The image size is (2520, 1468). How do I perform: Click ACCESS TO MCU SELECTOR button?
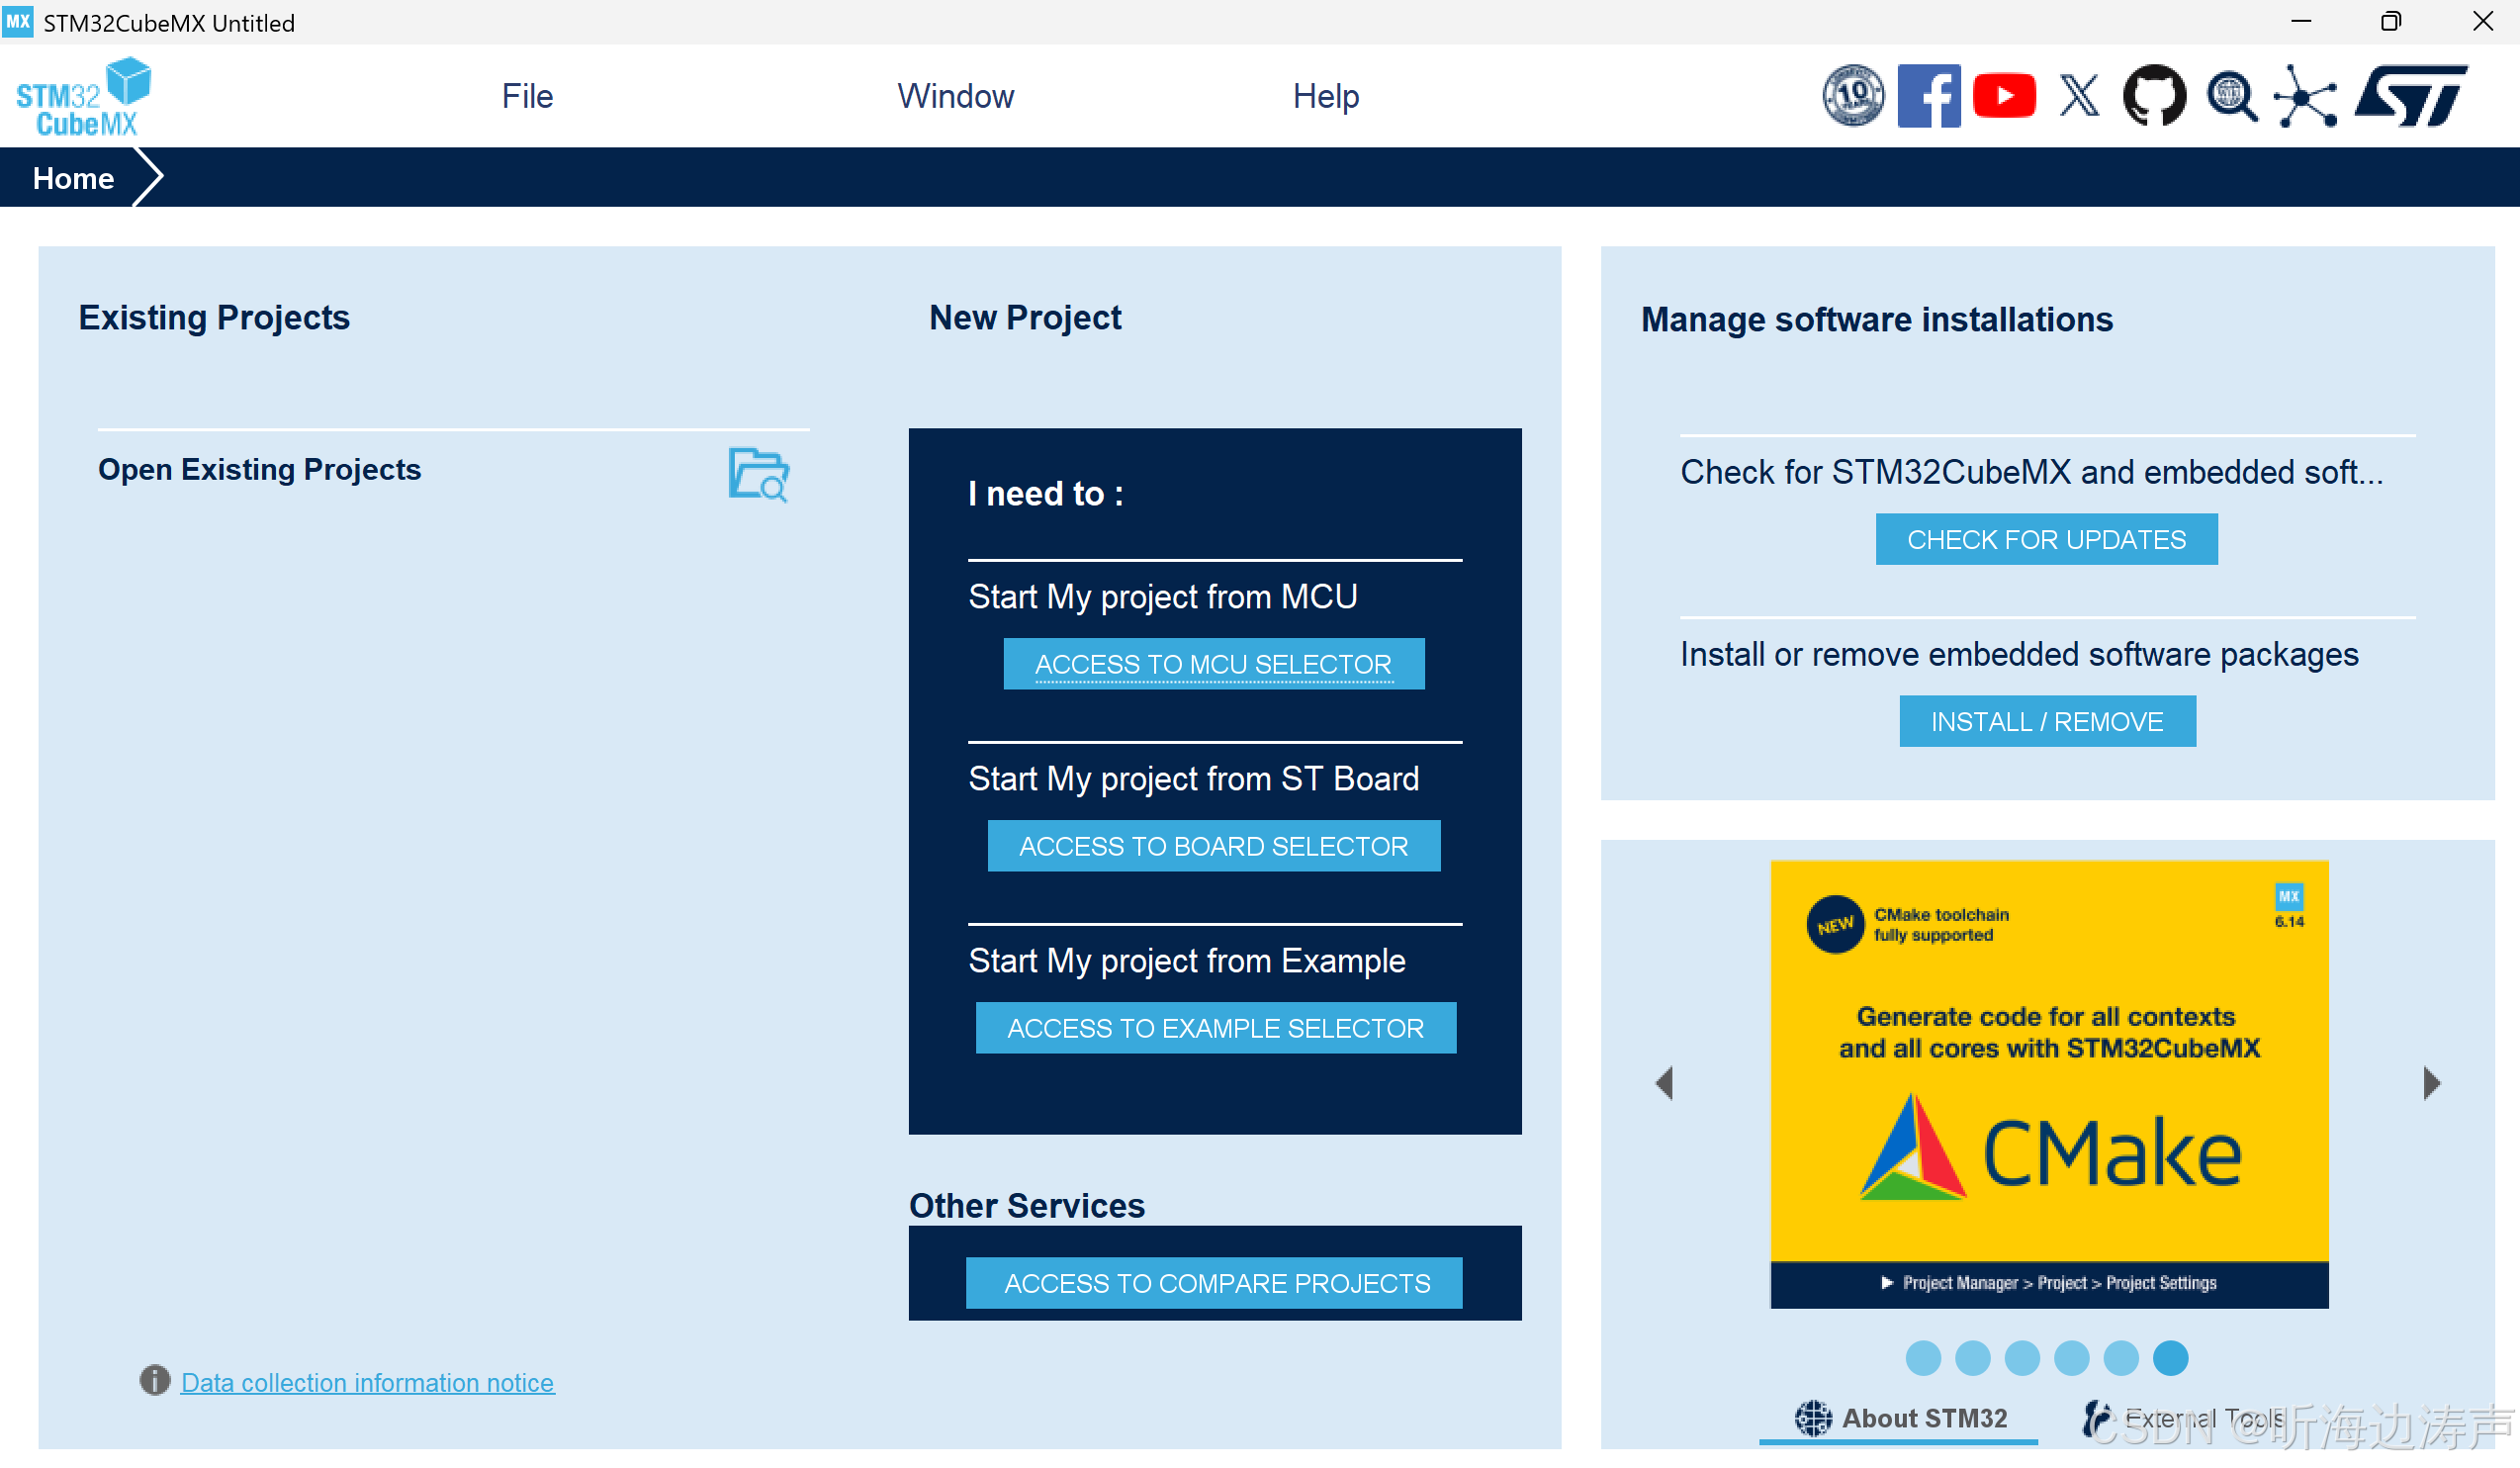pyautogui.click(x=1214, y=664)
